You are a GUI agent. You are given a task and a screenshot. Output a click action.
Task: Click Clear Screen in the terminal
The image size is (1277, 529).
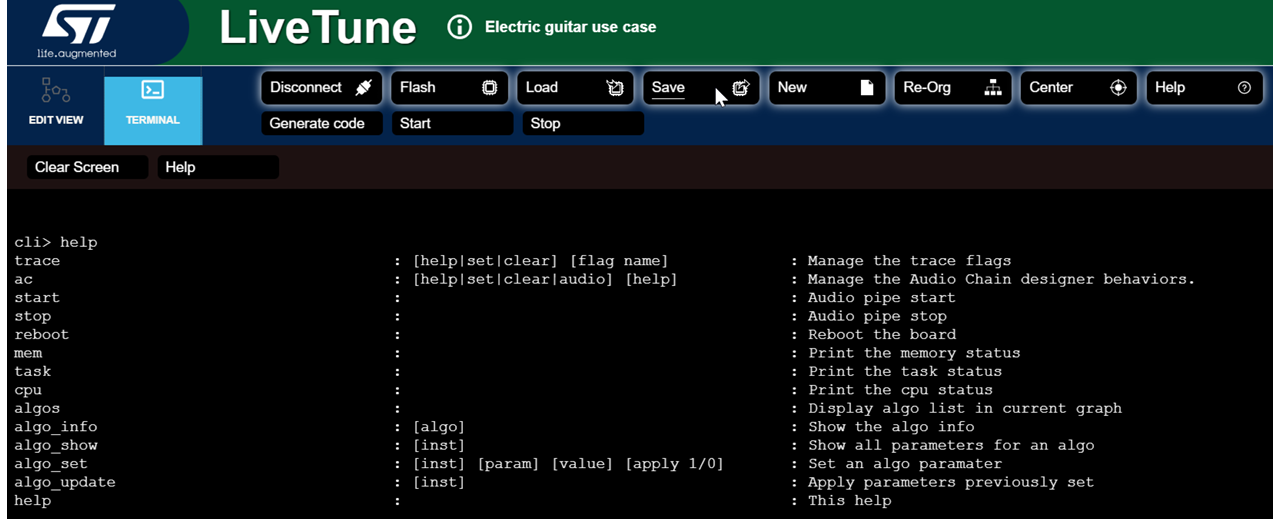(87, 167)
